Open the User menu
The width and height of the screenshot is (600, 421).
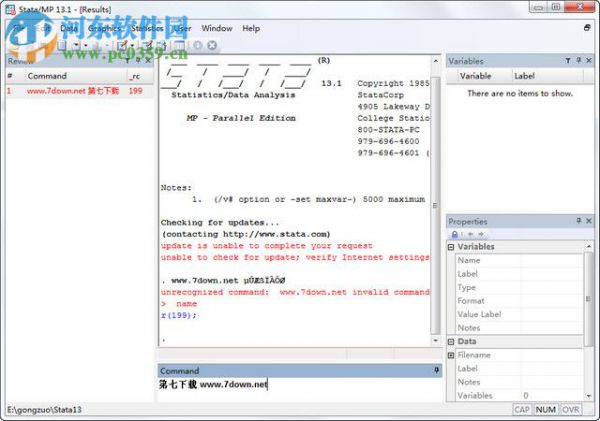pyautogui.click(x=183, y=28)
